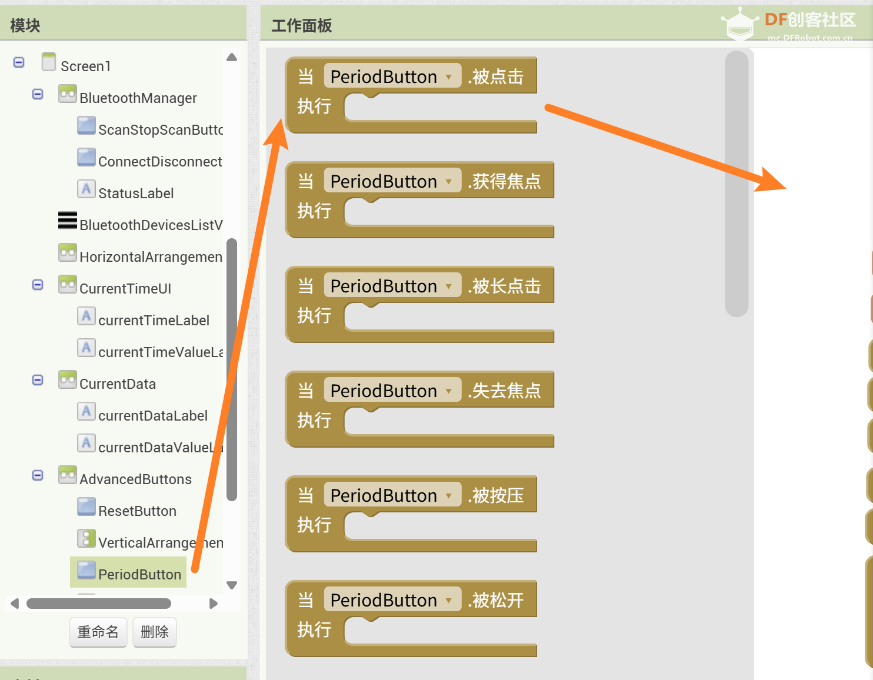Click the currentDataLabel label icon
The image size is (873, 680).
(86, 412)
